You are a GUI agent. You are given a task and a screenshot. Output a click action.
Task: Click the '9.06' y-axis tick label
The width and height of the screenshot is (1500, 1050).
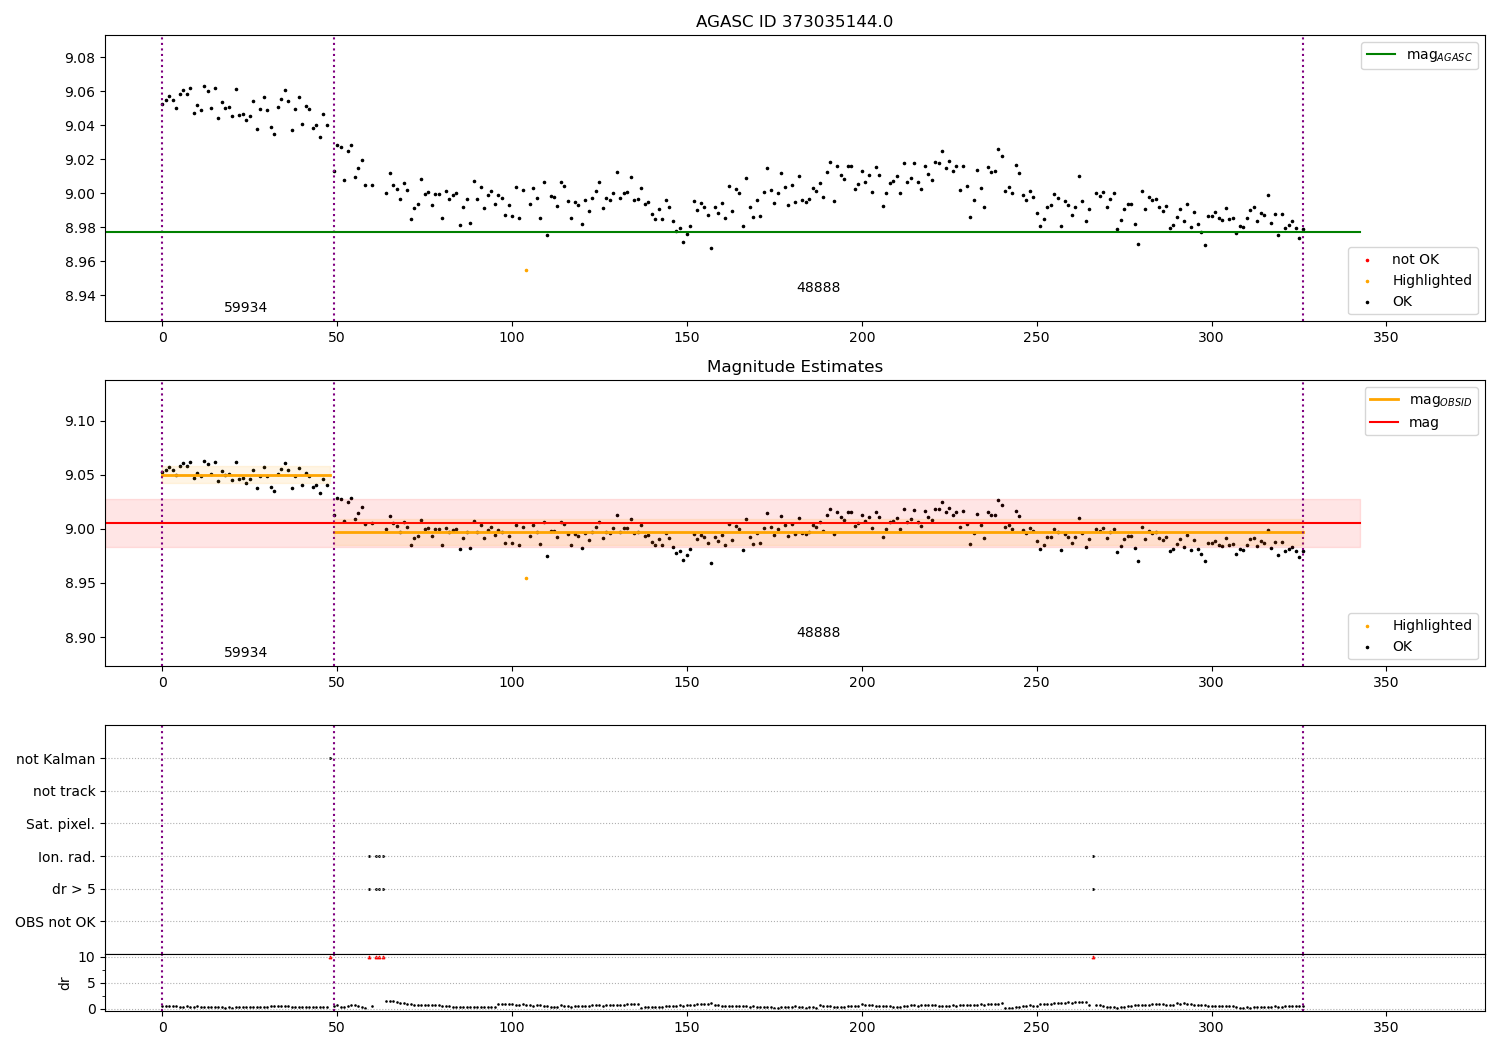tap(79, 92)
